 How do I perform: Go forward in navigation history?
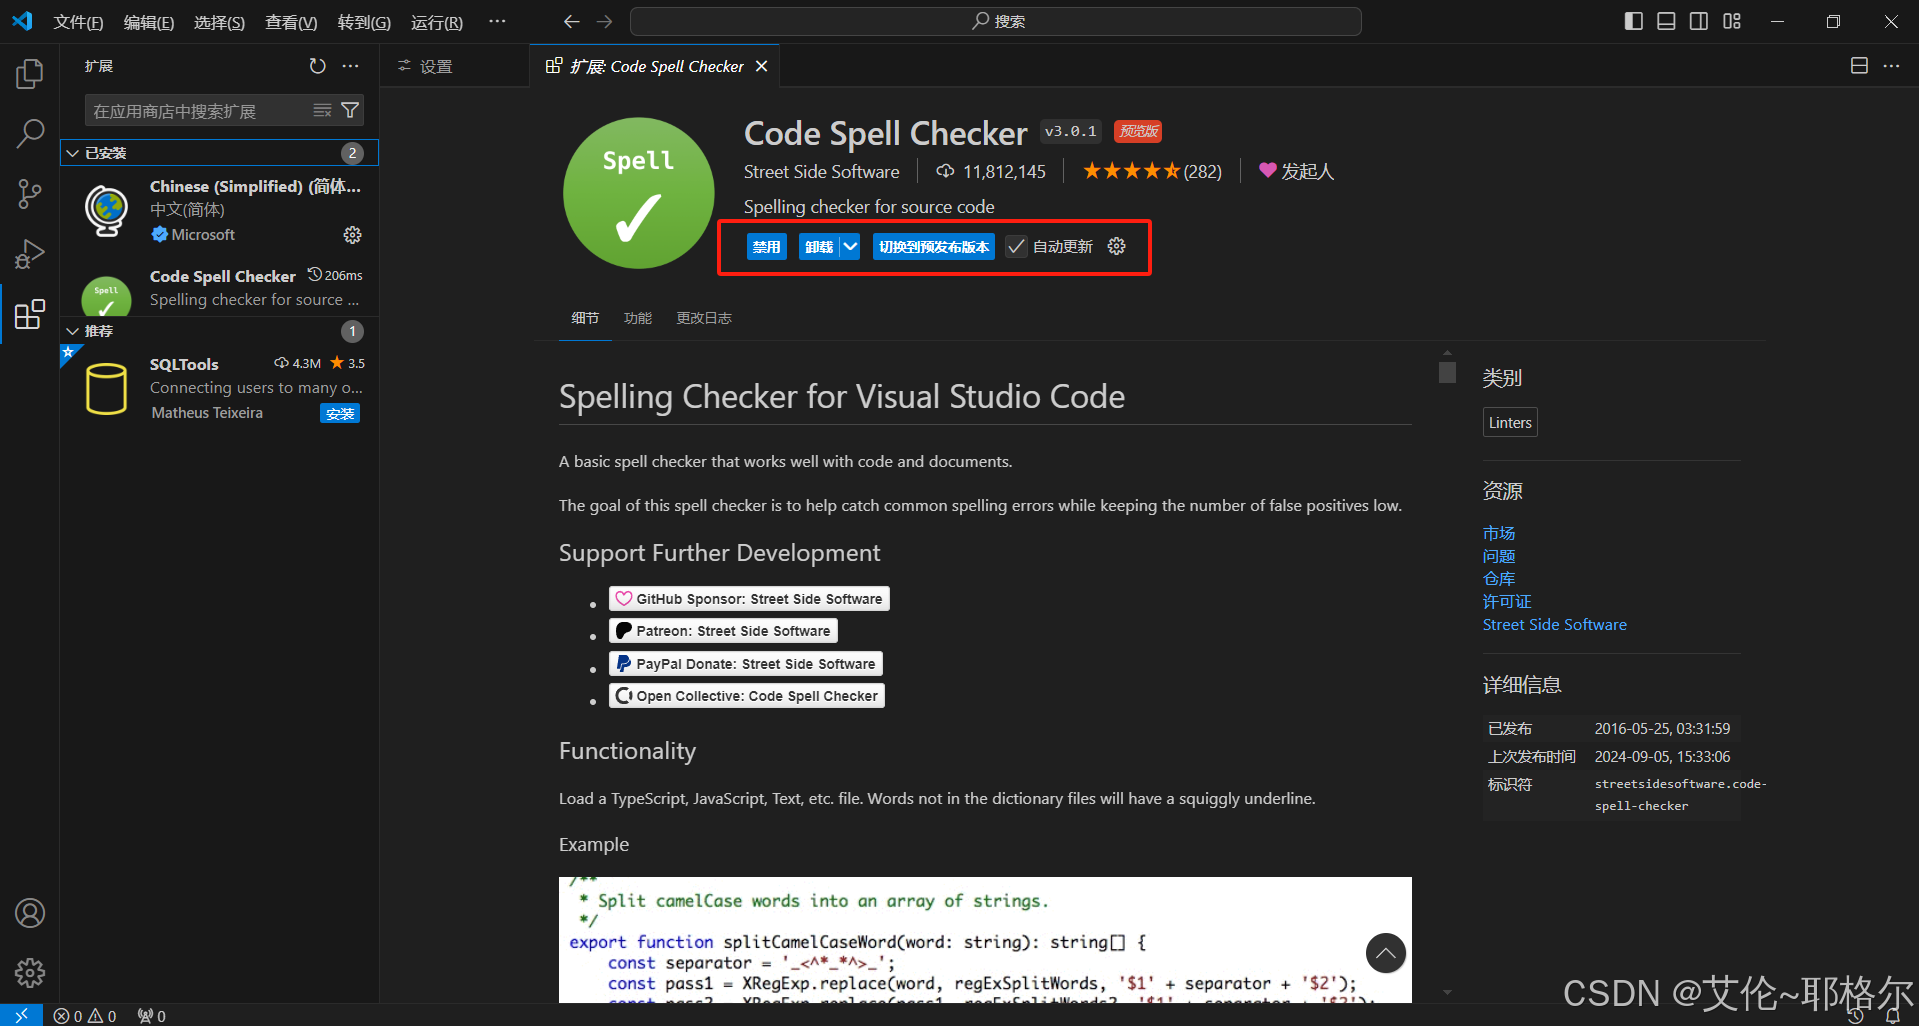click(605, 21)
